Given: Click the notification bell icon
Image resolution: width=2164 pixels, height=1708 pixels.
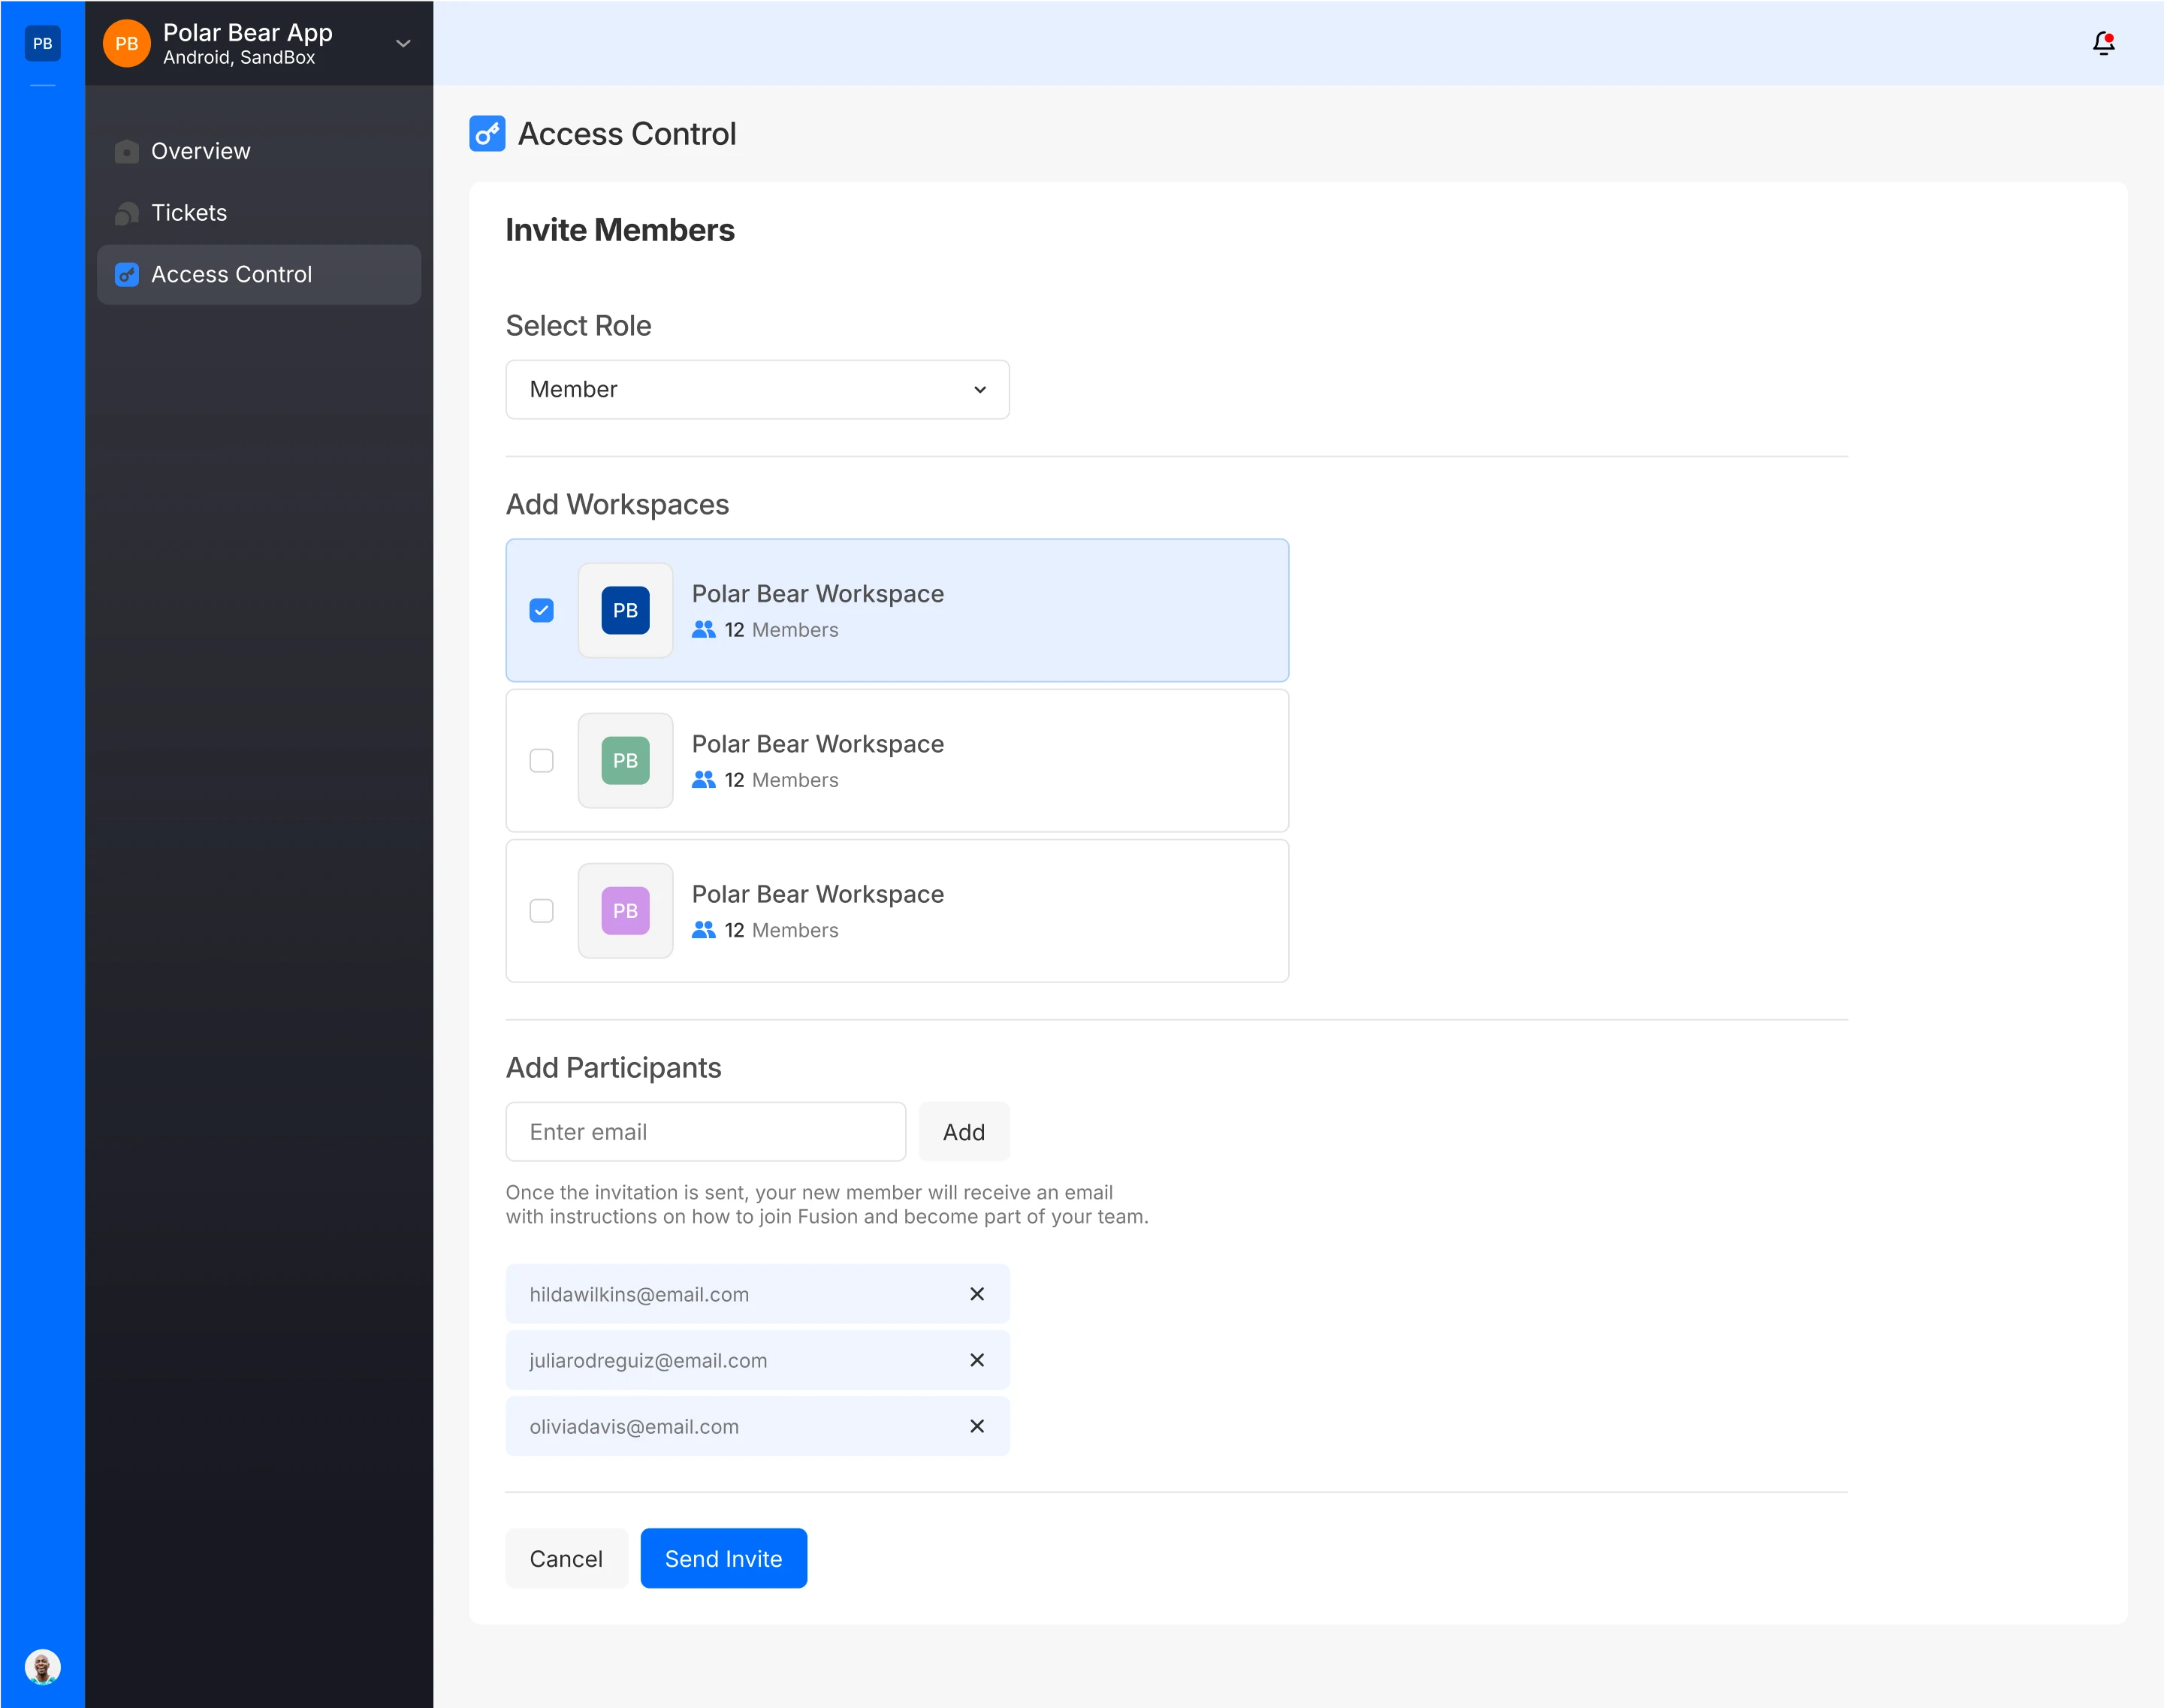Looking at the screenshot, I should click(2103, 43).
